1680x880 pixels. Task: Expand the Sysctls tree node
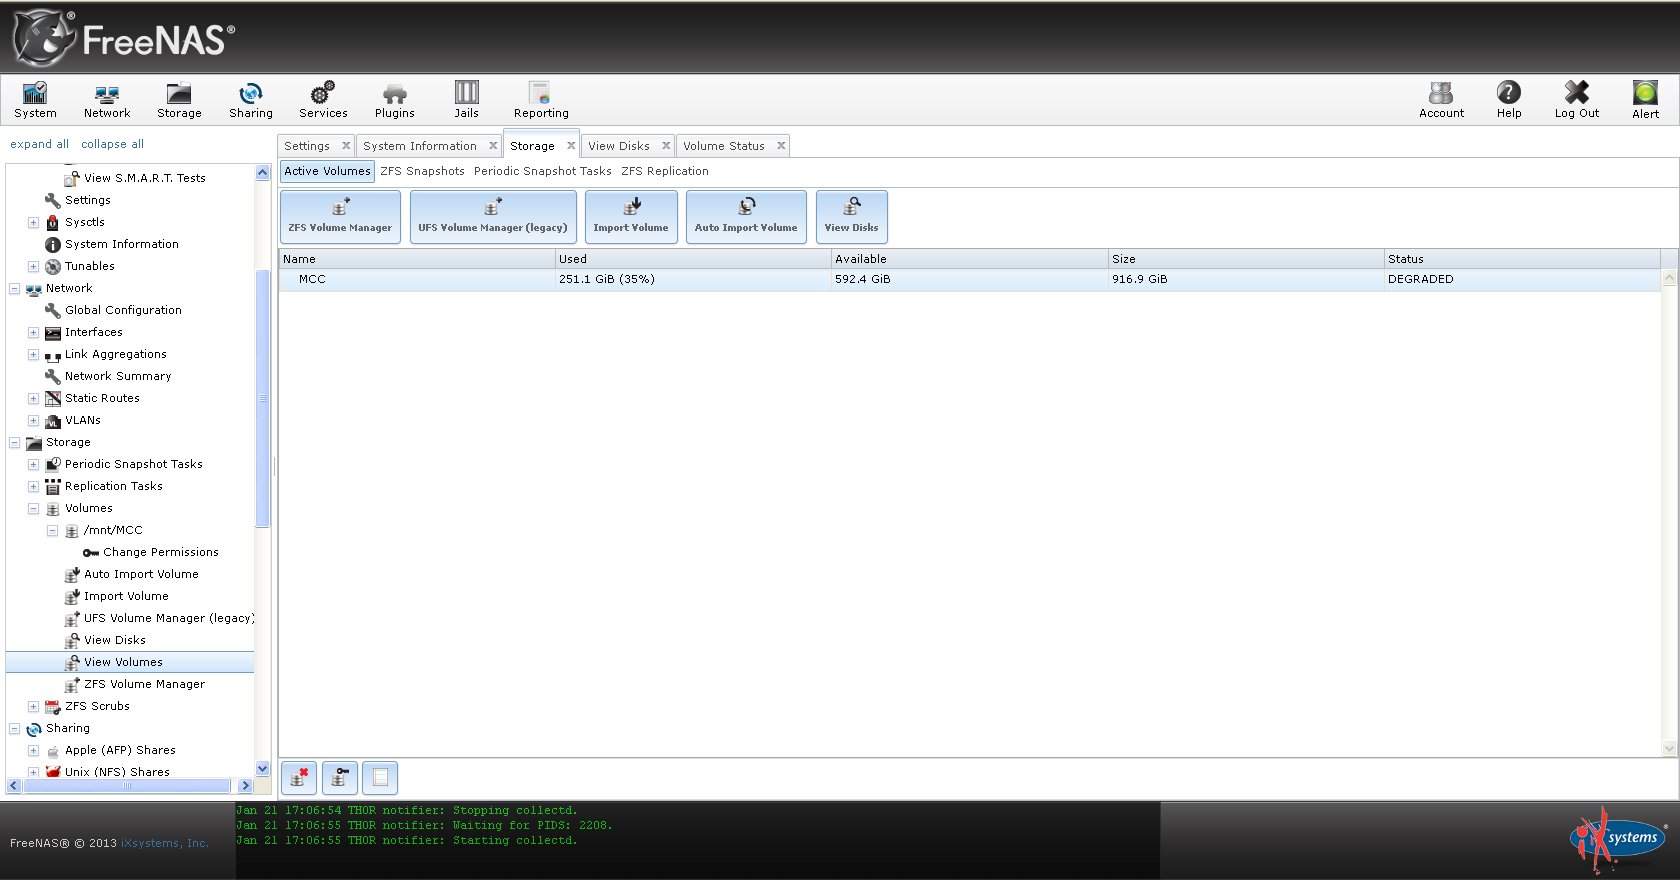(33, 222)
